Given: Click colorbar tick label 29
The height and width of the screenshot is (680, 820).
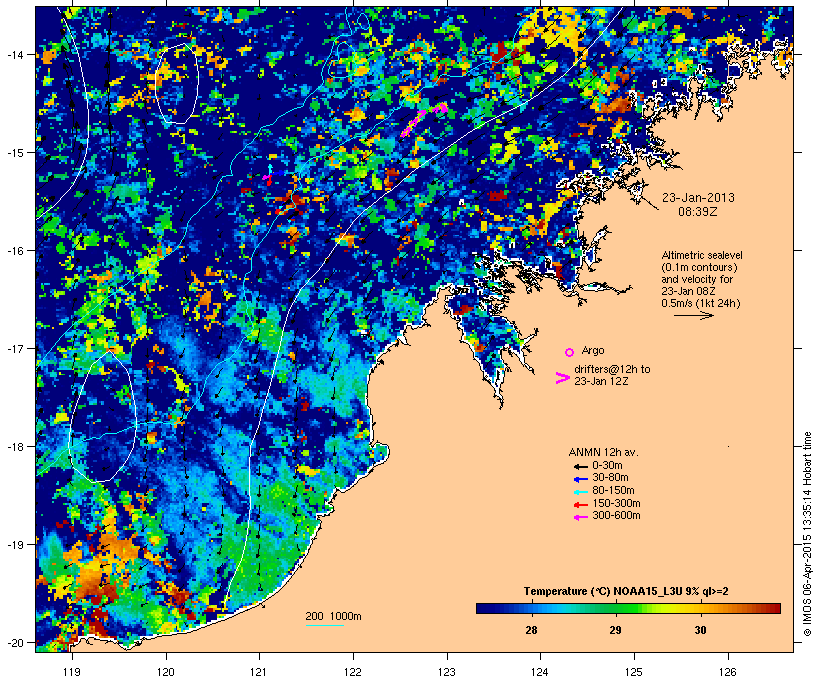Looking at the screenshot, I should (x=616, y=630).
